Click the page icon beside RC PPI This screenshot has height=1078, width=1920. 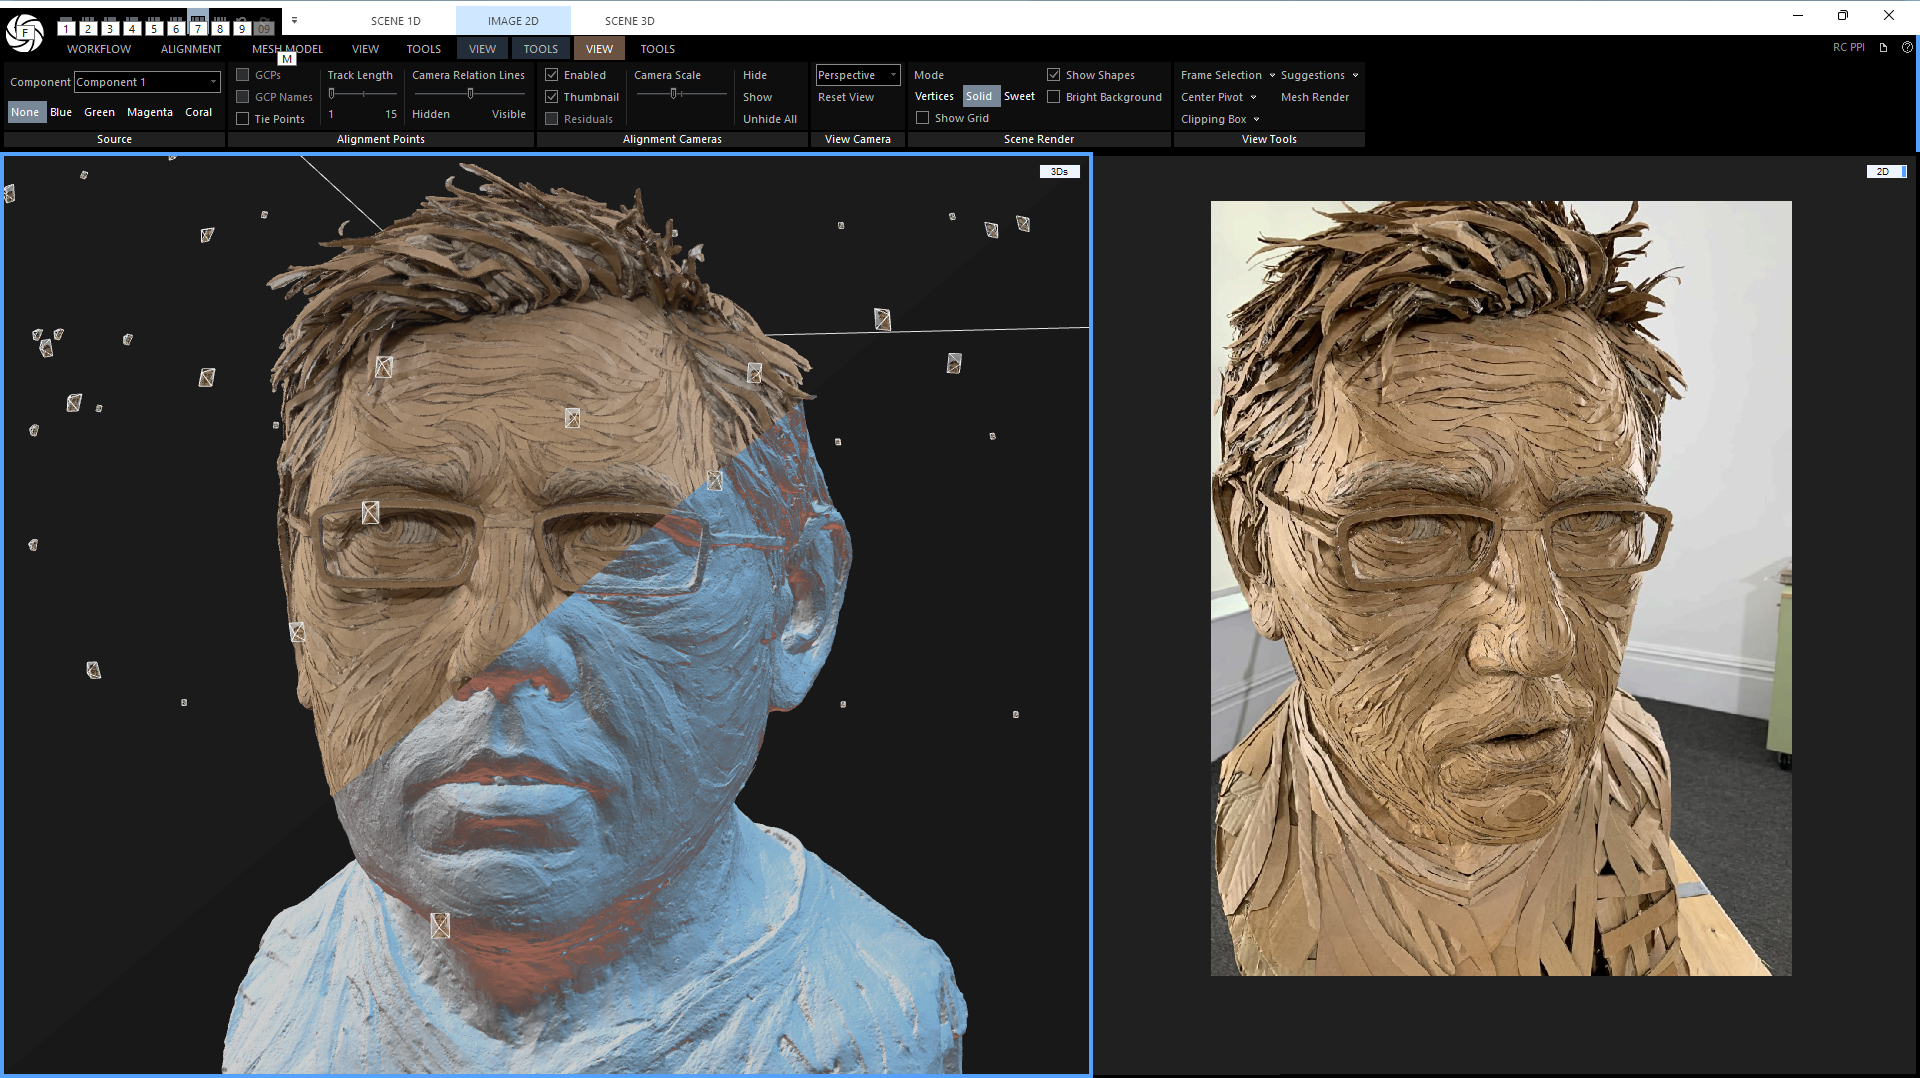click(x=1883, y=47)
